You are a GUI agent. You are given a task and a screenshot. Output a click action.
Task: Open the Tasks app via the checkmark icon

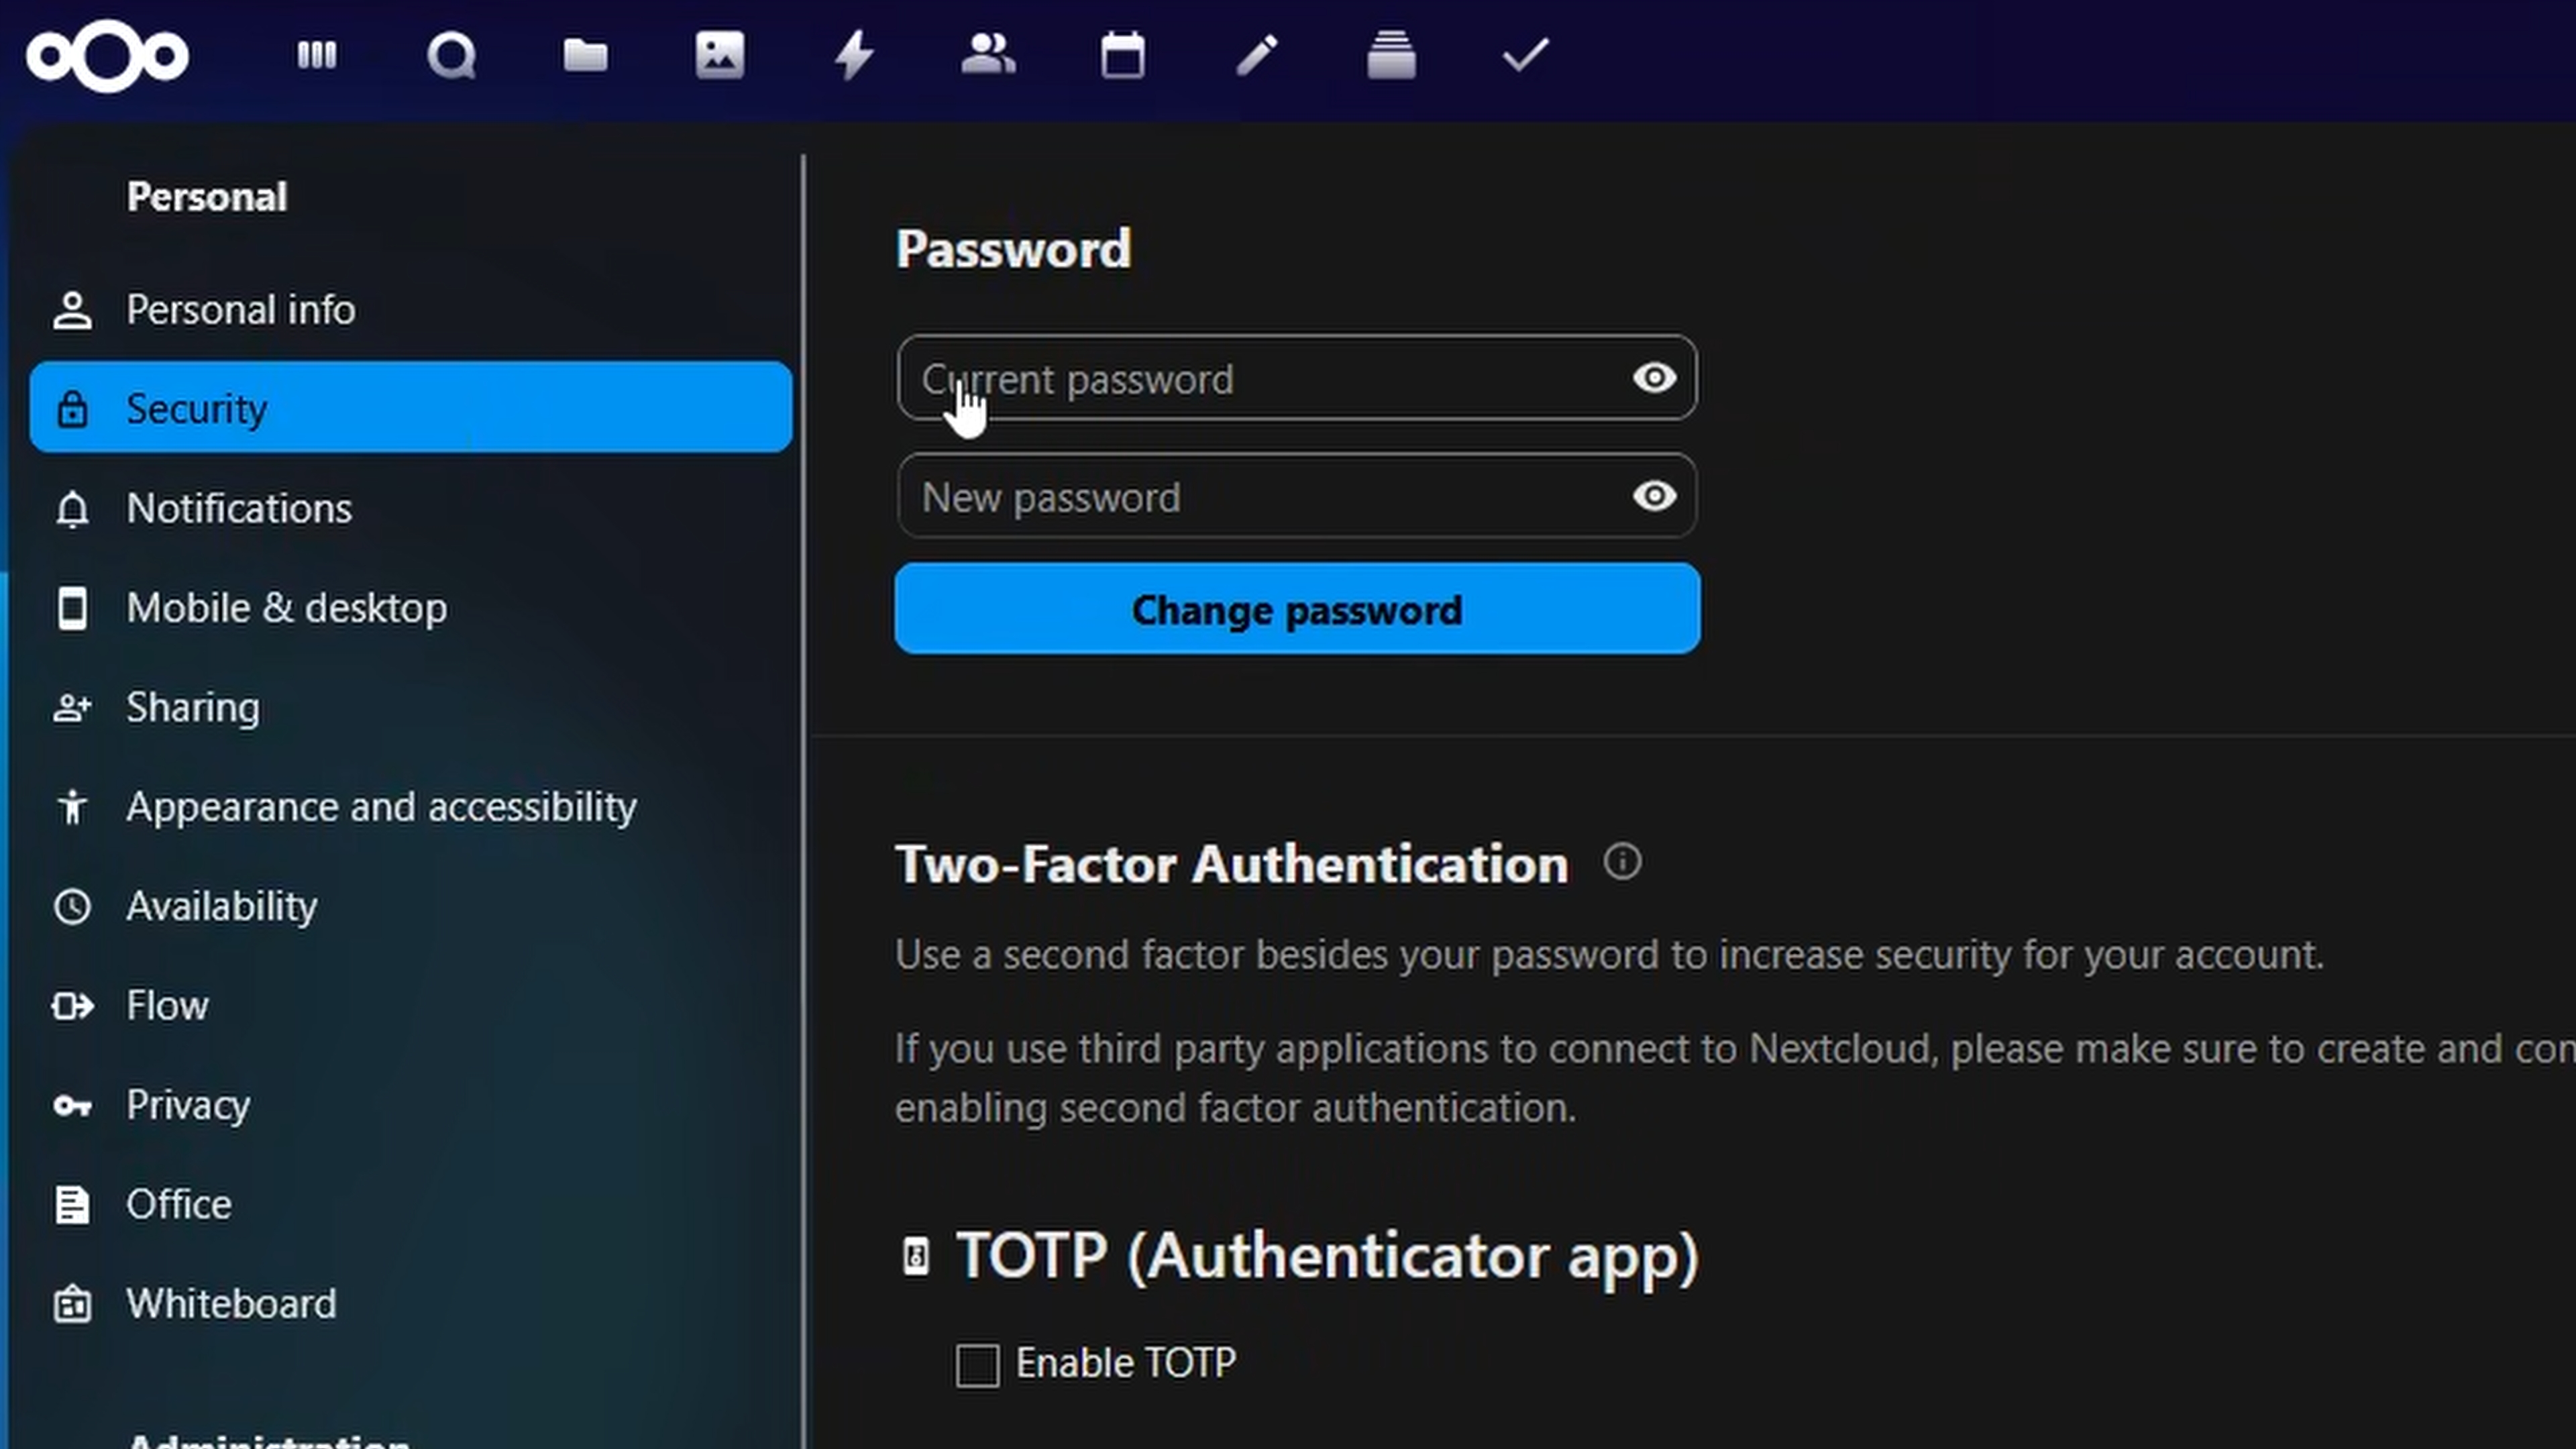pos(1523,55)
